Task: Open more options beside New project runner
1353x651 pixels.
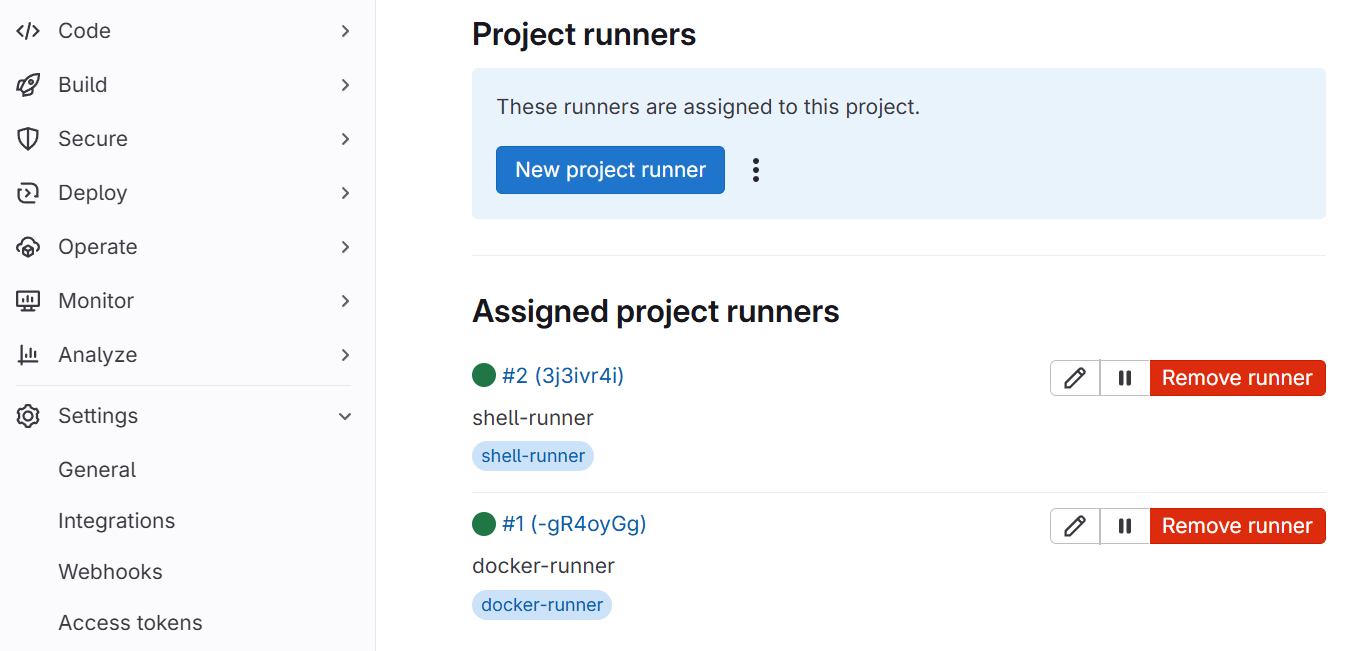Action: [756, 170]
